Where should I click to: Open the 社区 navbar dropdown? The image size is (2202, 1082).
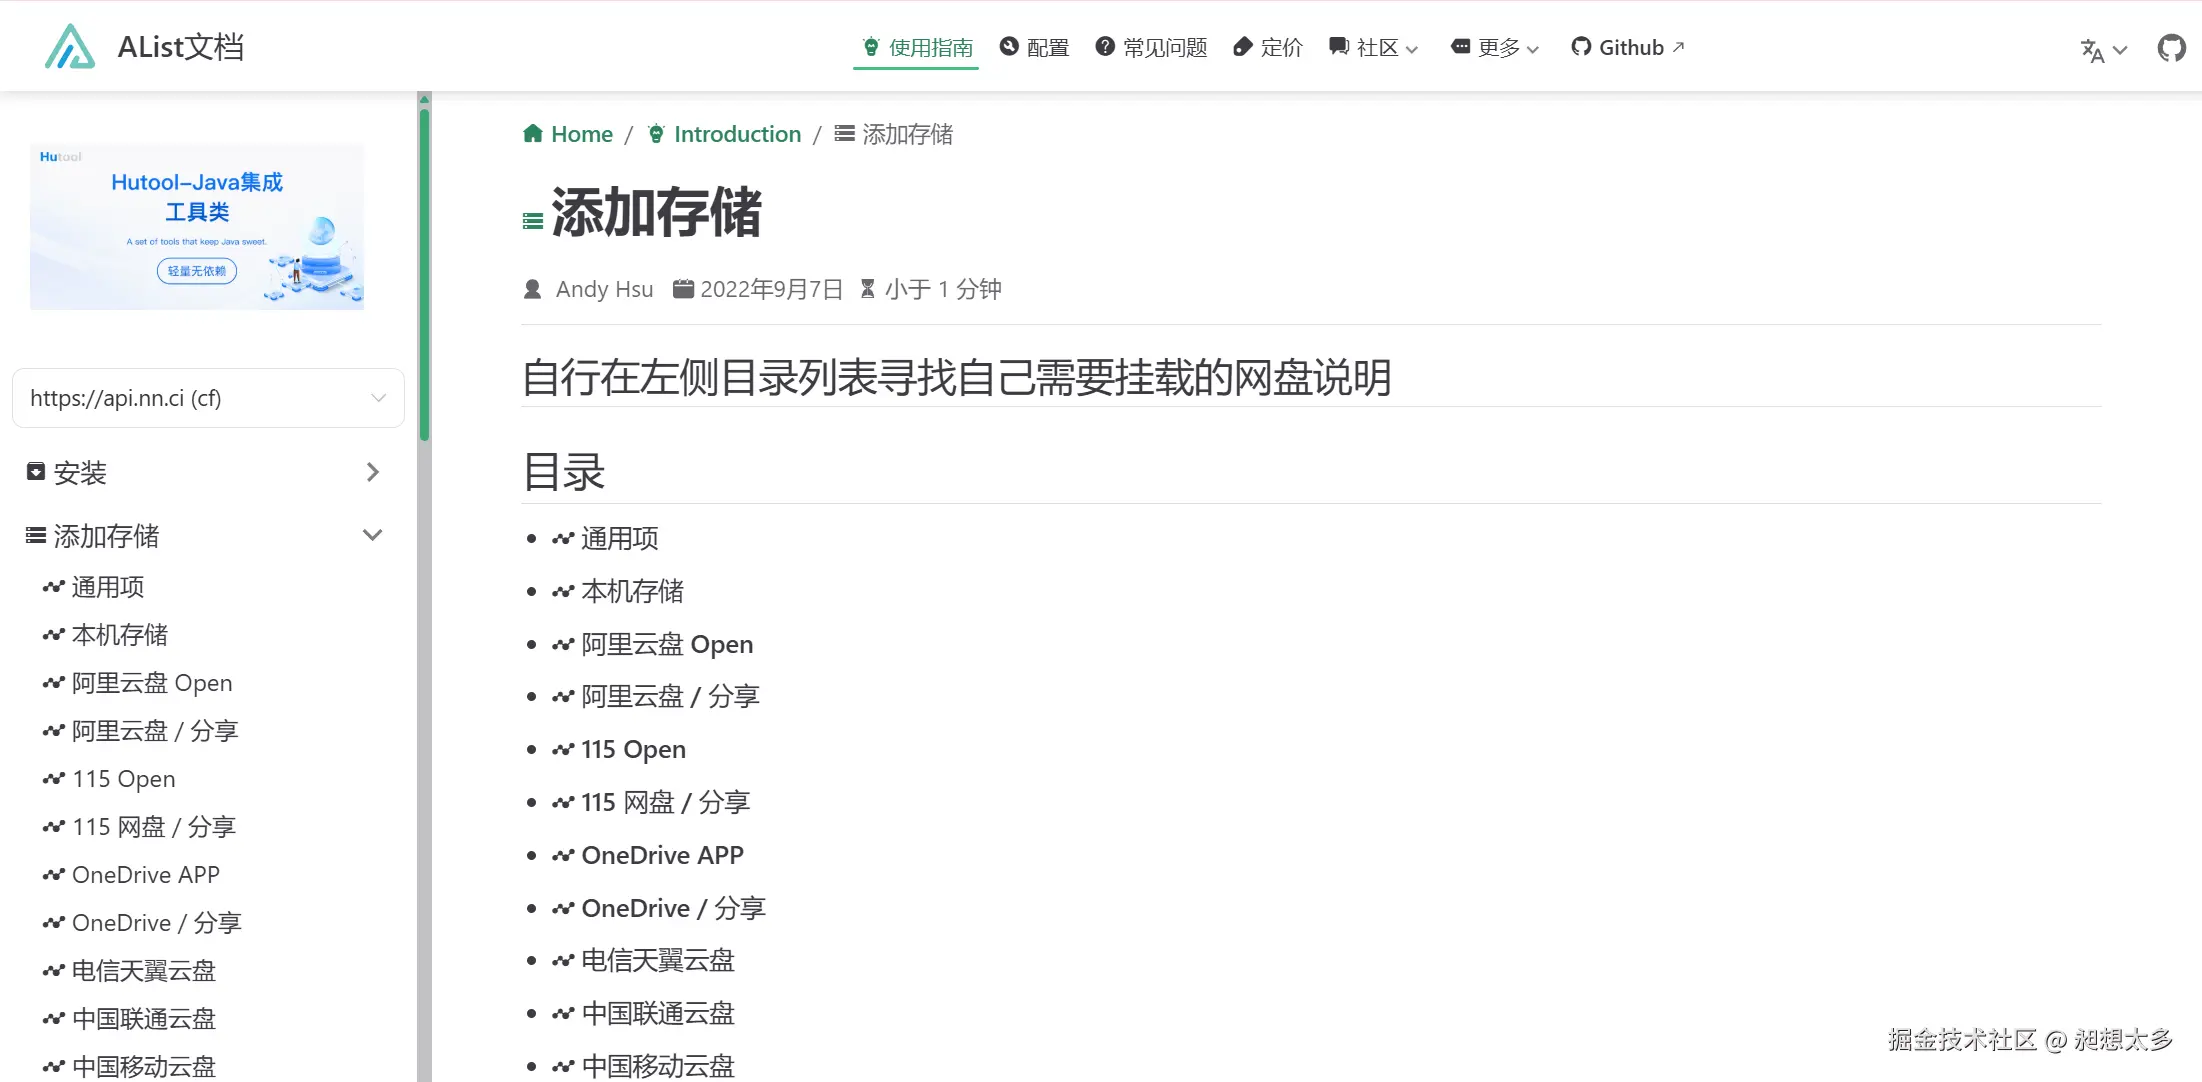(x=1375, y=48)
